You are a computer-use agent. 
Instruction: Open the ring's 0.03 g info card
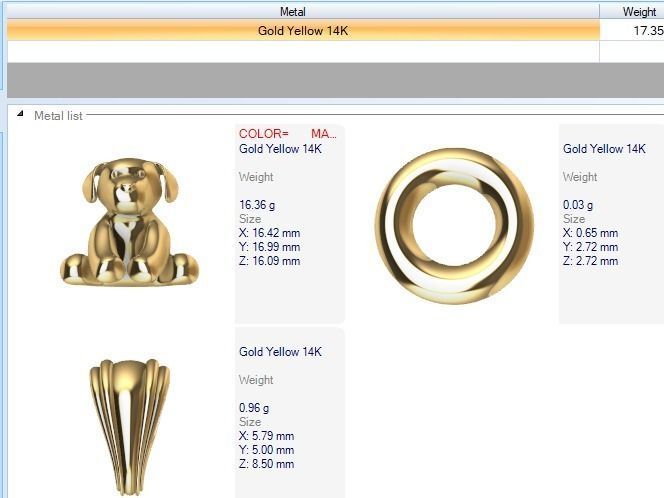click(x=611, y=224)
